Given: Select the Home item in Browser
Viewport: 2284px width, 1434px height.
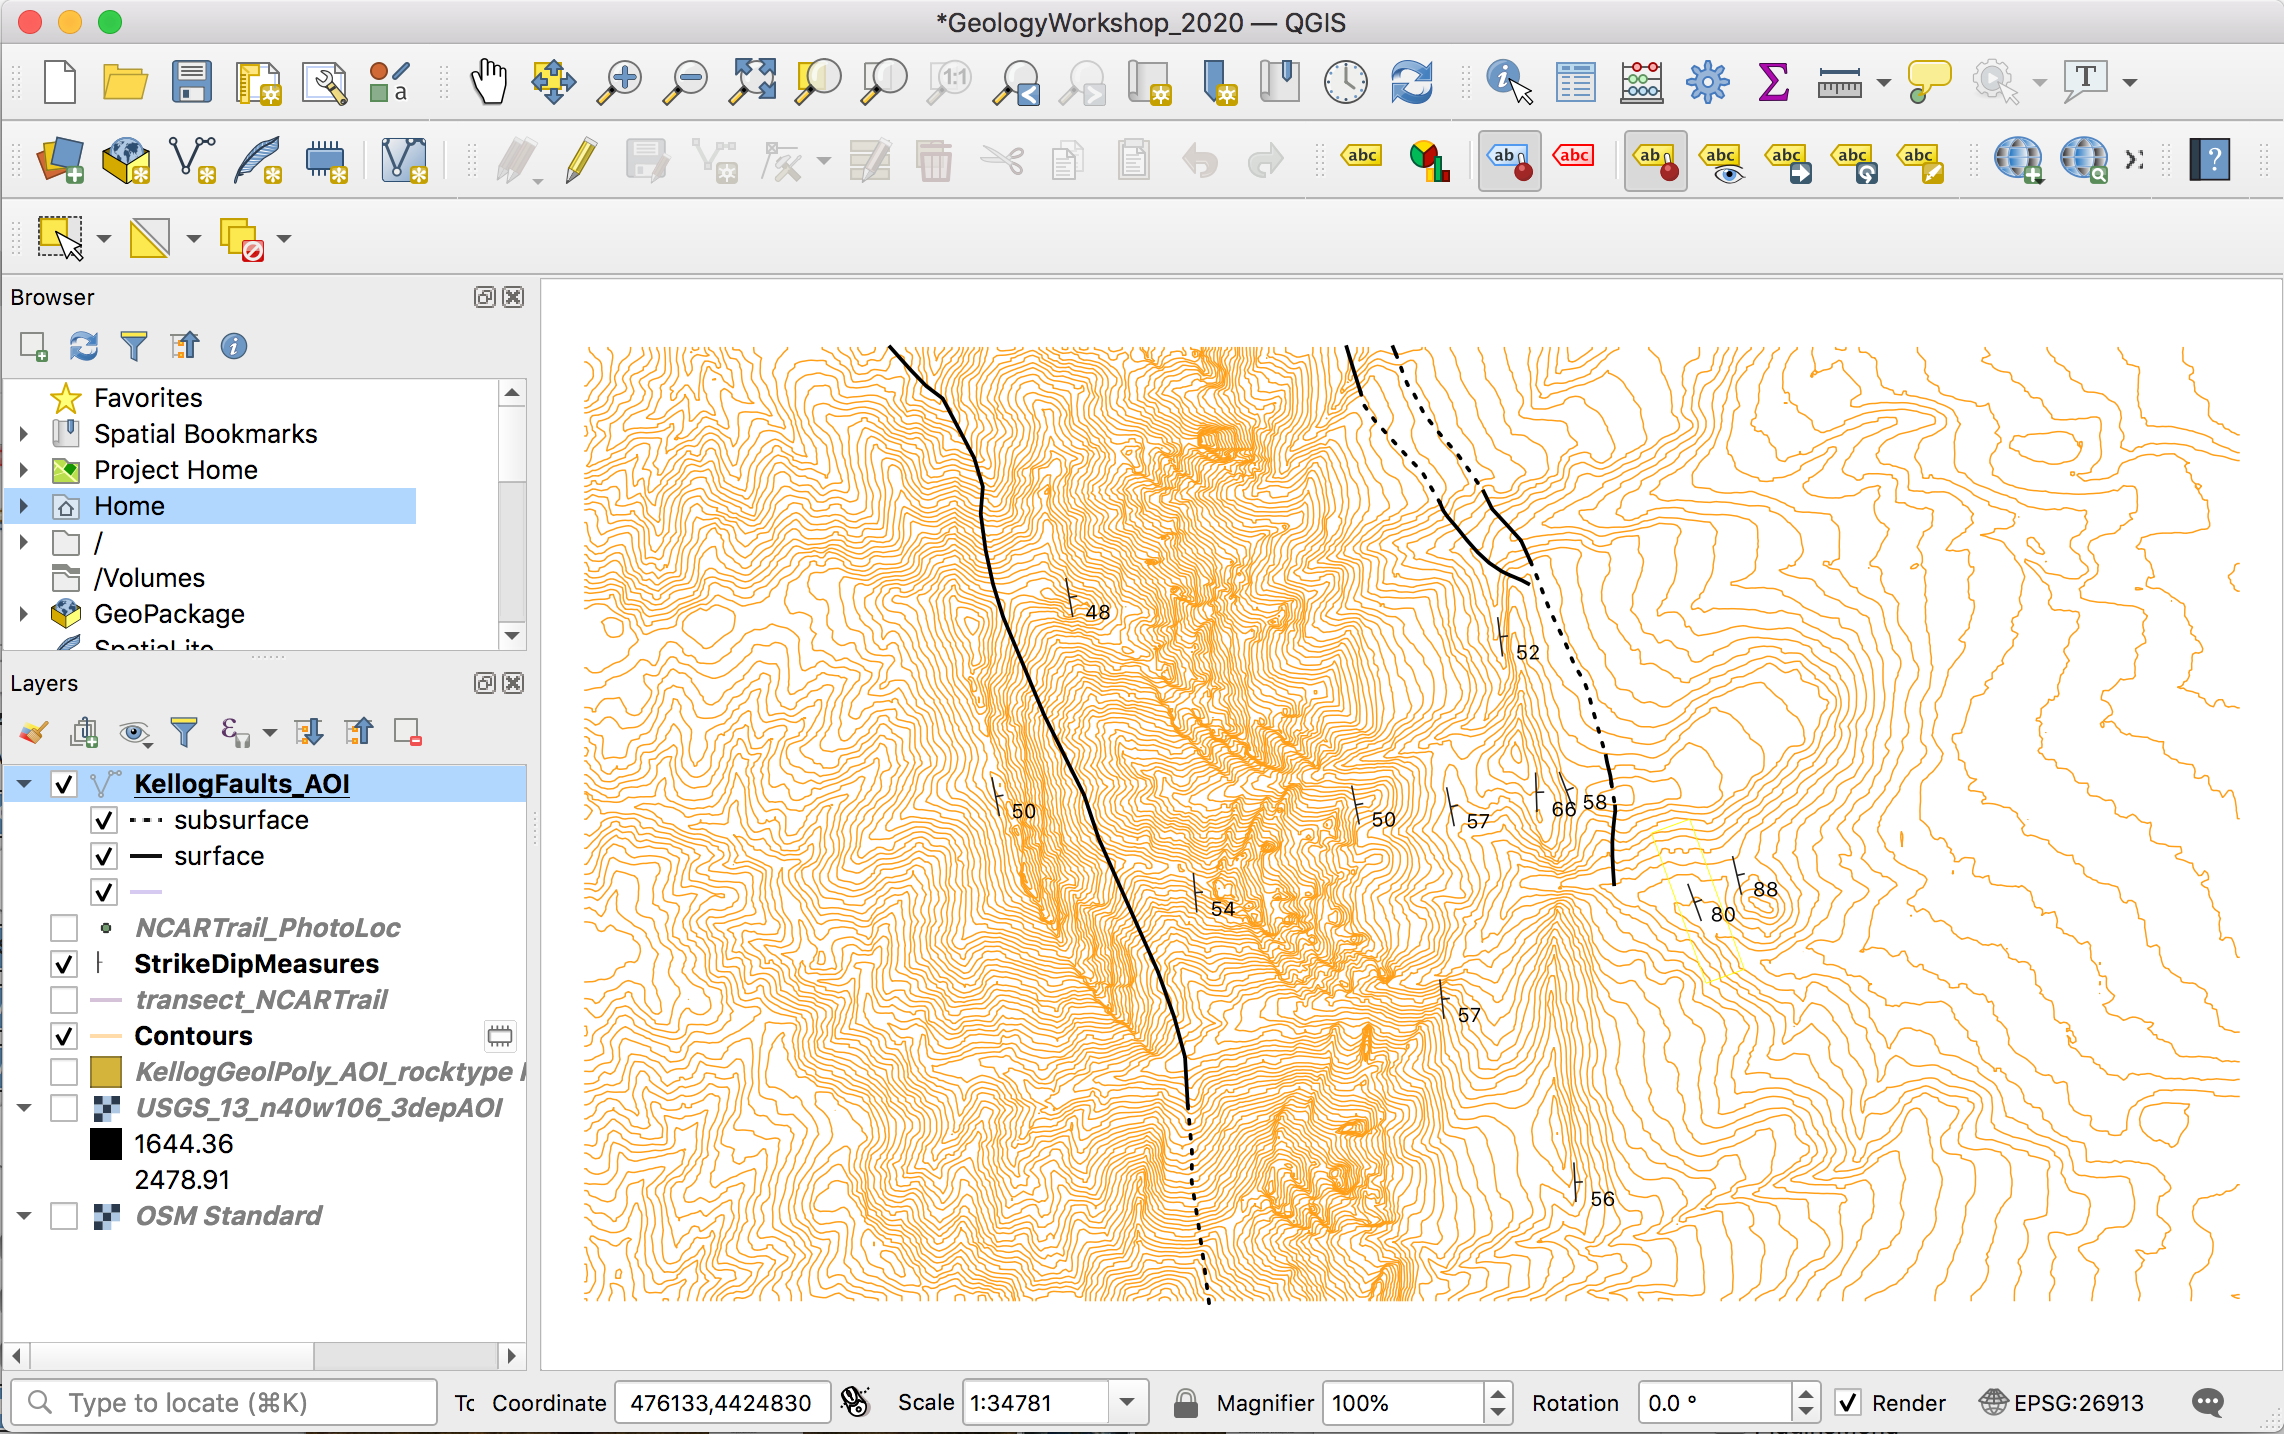Looking at the screenshot, I should [x=129, y=506].
